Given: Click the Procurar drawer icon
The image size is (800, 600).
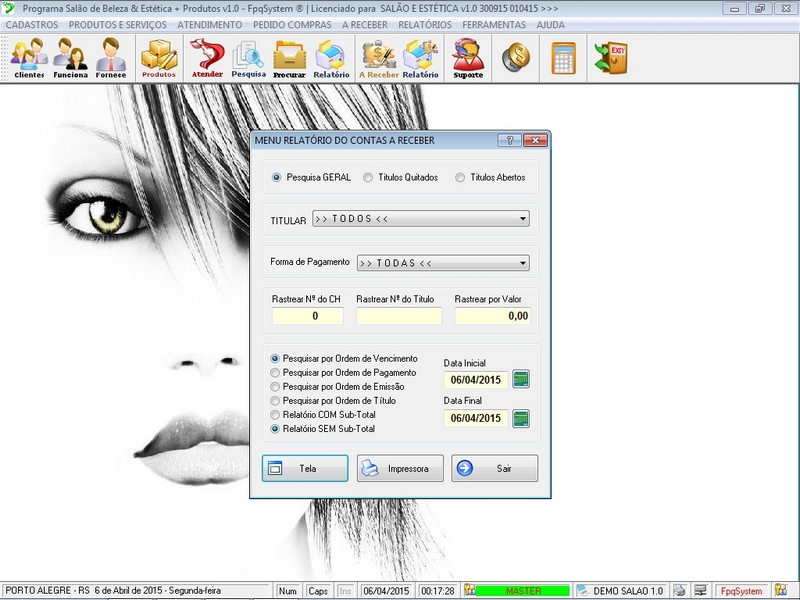Looking at the screenshot, I should pos(289,58).
